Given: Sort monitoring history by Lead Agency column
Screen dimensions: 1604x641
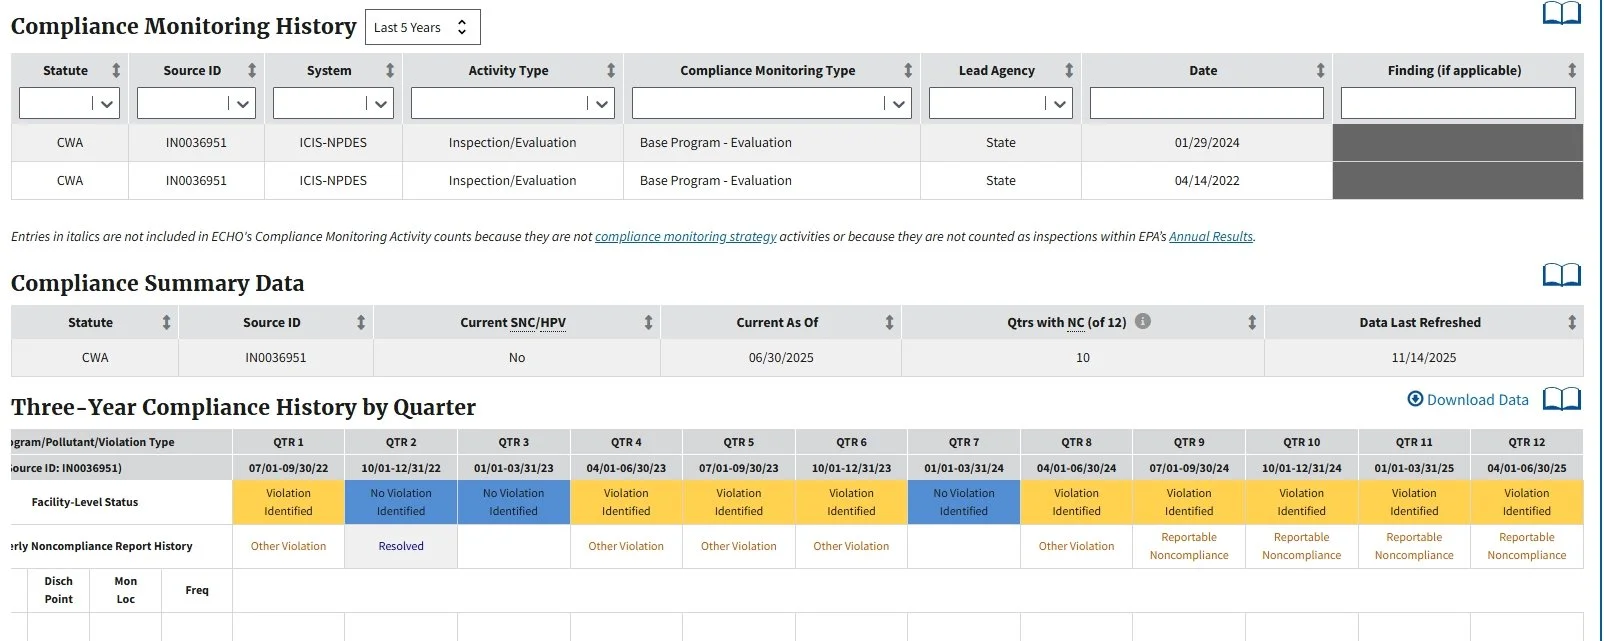Looking at the screenshot, I should 1069,70.
